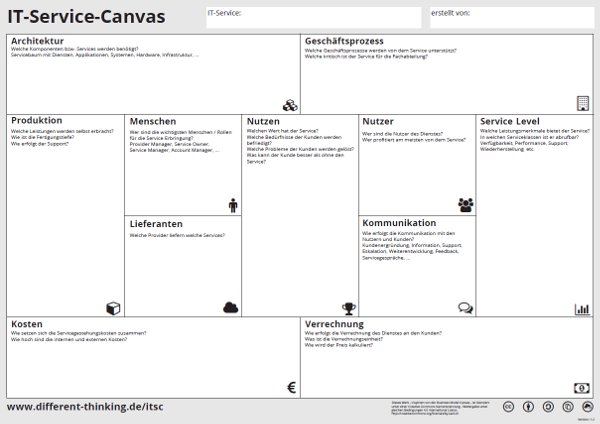Click the building icon in Geschäftsprozess section
This screenshot has width=600, height=424.
[583, 103]
